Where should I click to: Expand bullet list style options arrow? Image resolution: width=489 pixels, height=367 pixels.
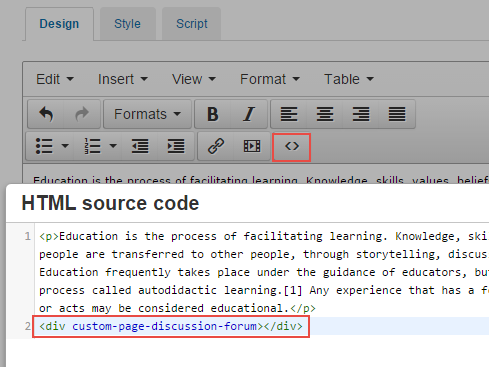coord(65,146)
